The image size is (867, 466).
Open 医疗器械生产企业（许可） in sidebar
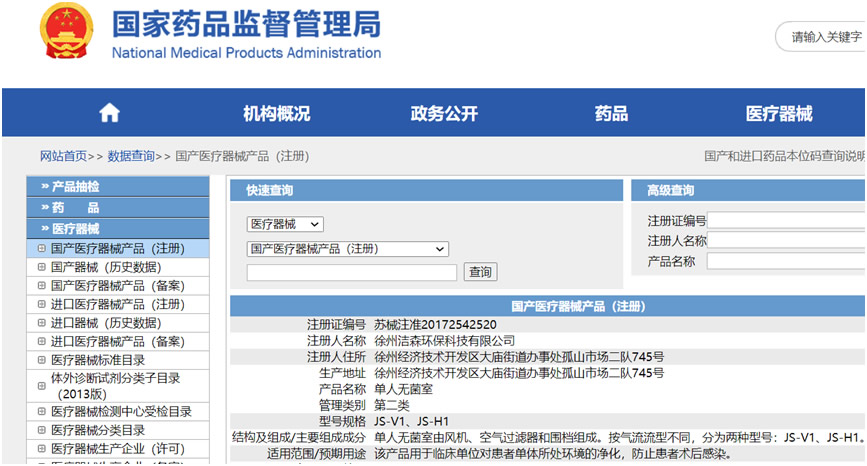coord(118,448)
